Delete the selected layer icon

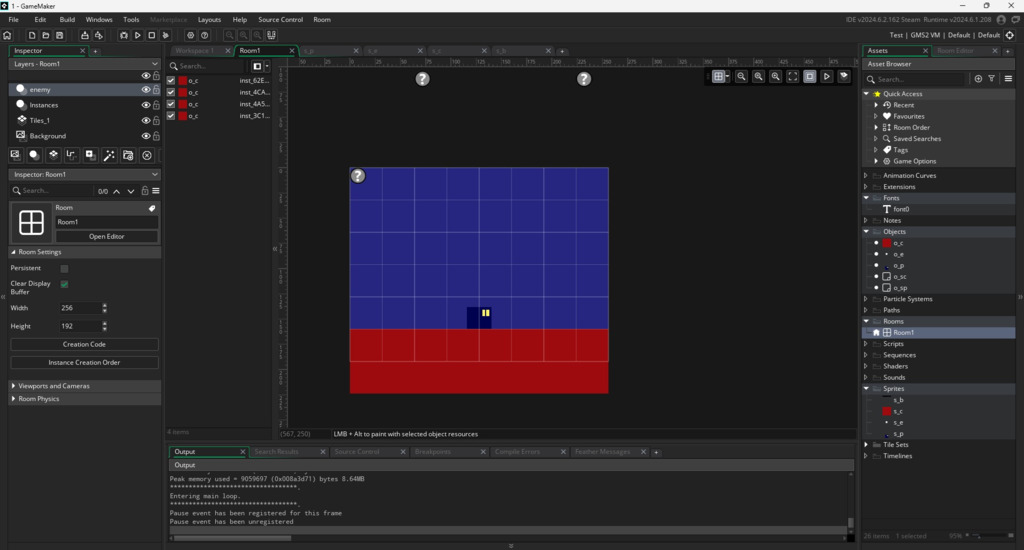pos(147,155)
